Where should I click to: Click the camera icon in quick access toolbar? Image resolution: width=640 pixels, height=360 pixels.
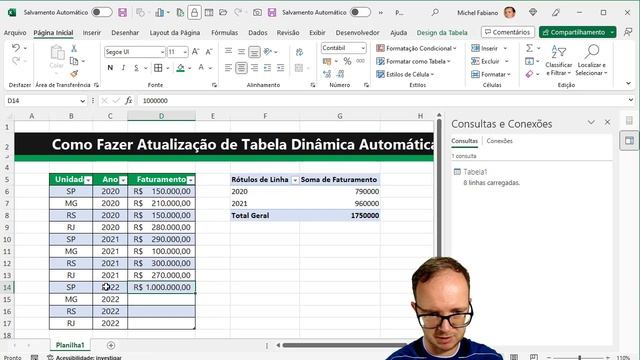click(x=257, y=13)
